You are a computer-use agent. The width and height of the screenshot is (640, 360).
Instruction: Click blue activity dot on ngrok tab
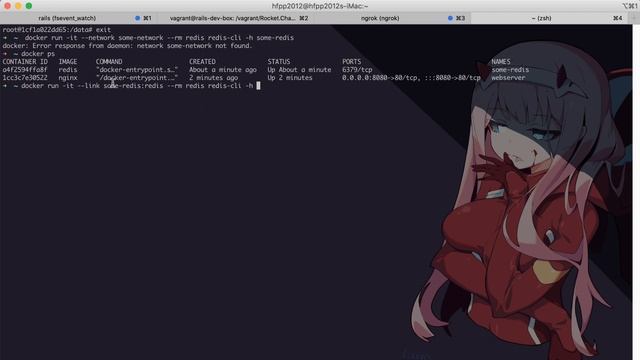(450, 18)
